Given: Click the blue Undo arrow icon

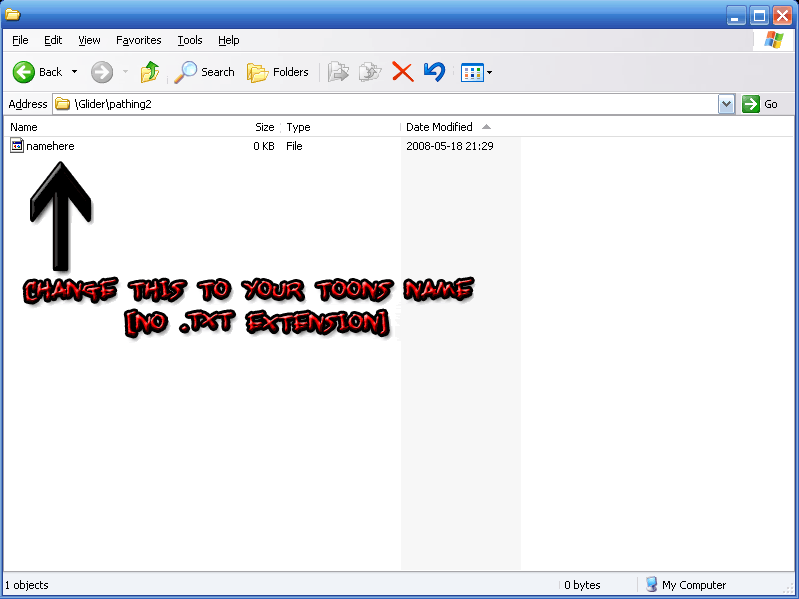Looking at the screenshot, I should tap(434, 72).
